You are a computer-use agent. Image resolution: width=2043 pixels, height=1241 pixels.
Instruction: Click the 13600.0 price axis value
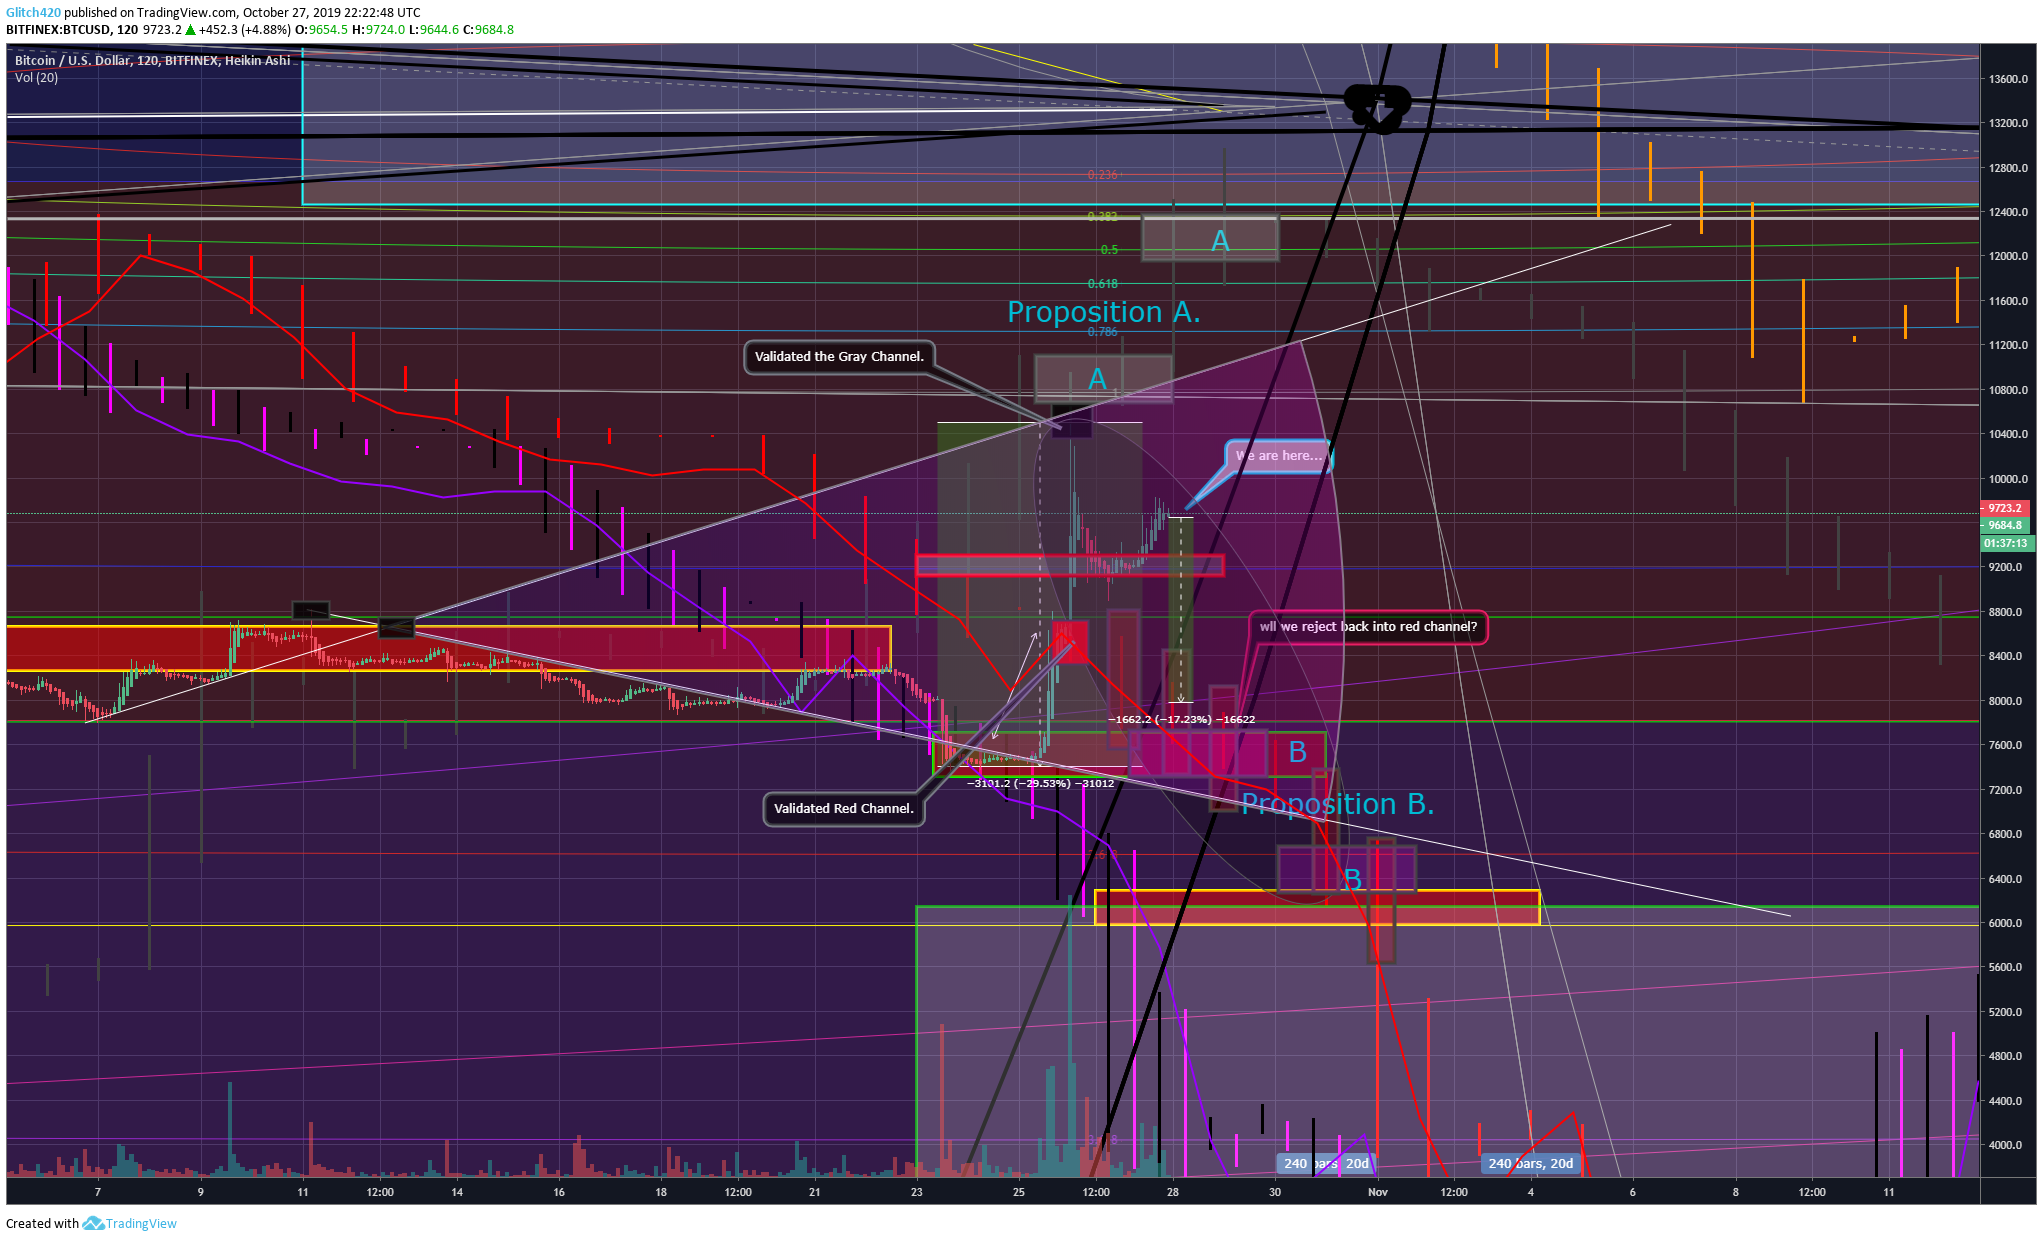[2008, 79]
